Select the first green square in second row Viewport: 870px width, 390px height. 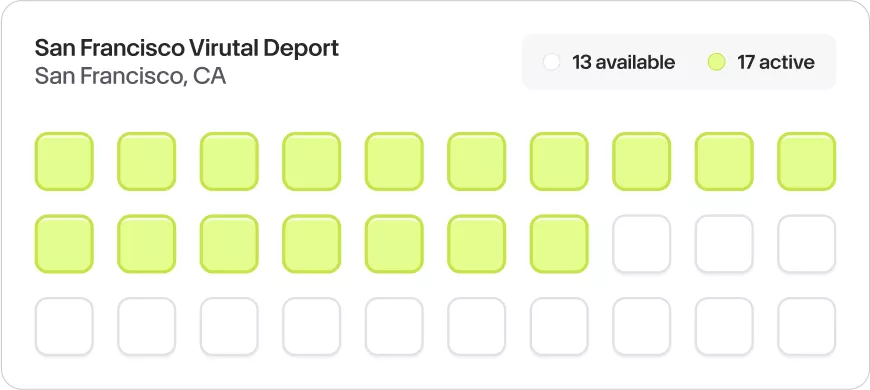(x=64, y=244)
